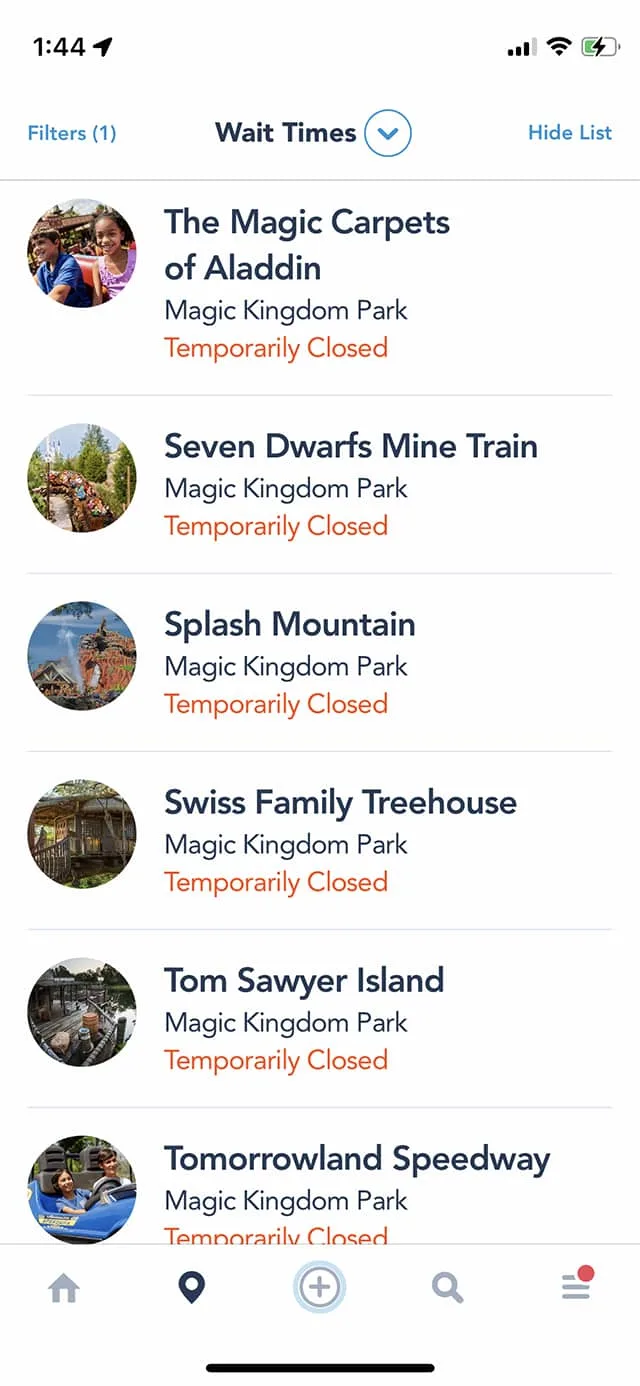Tap the Splash Mountain thumbnail

click(82, 656)
